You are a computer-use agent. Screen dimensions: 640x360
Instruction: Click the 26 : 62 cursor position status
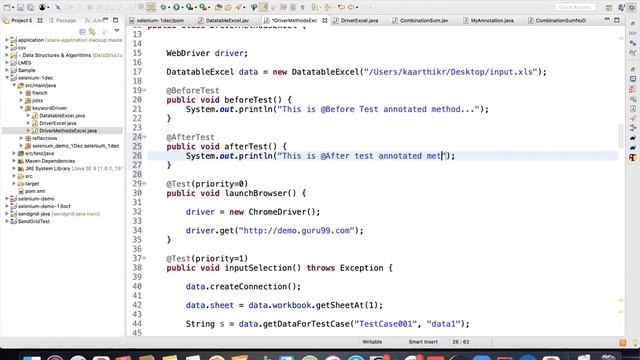(461, 342)
